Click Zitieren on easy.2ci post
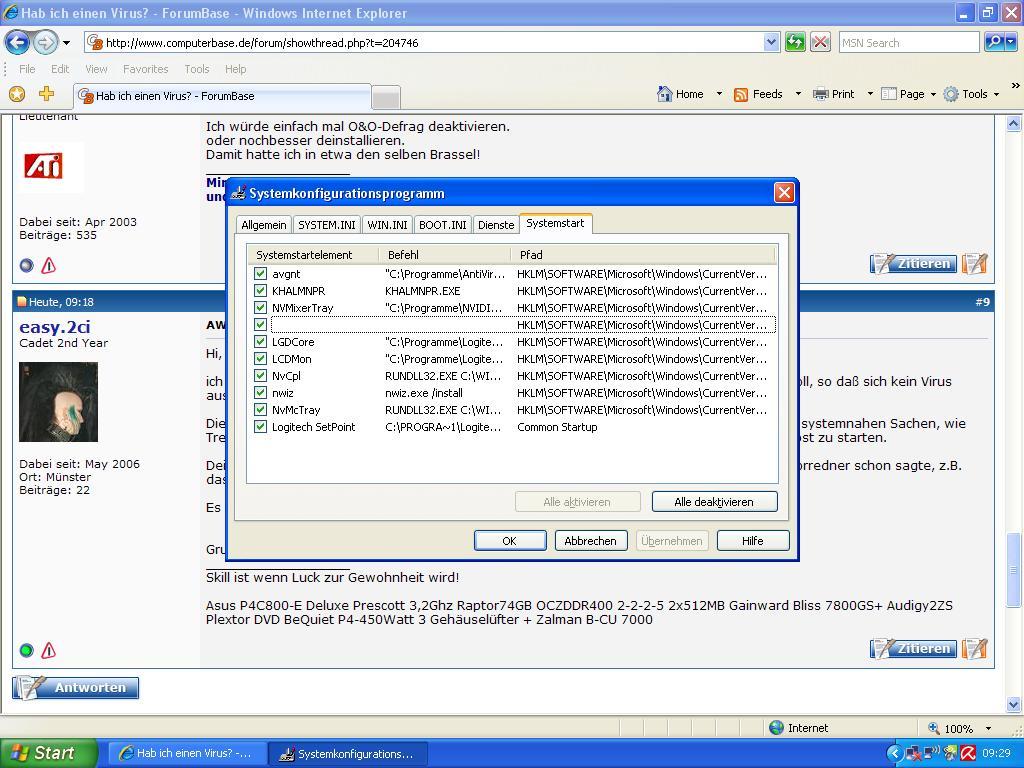Viewport: 1024px width, 768px height. (x=913, y=648)
